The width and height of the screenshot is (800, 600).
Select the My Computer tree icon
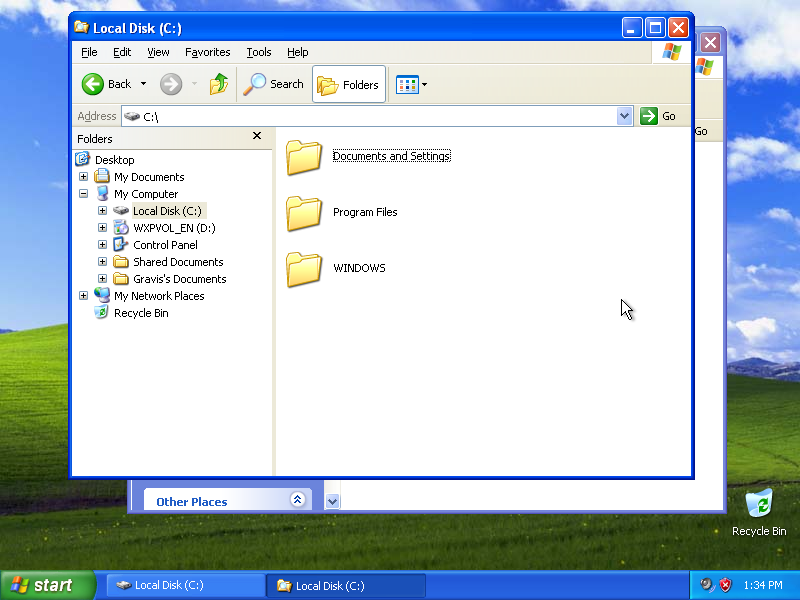[102, 193]
